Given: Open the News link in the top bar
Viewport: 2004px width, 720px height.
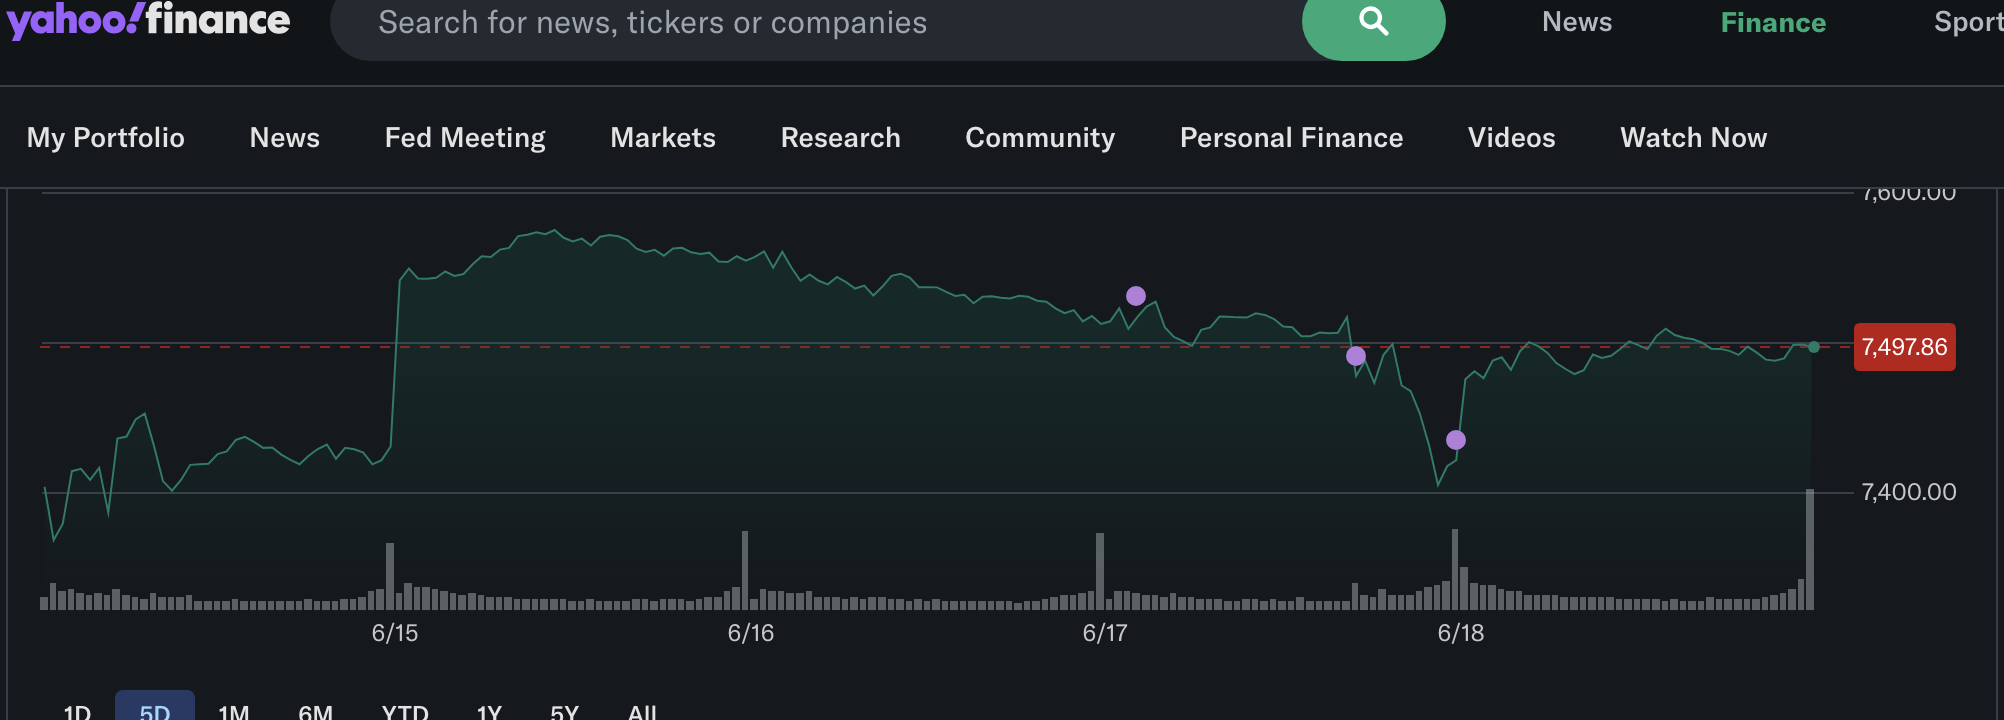Looking at the screenshot, I should click(x=1577, y=22).
